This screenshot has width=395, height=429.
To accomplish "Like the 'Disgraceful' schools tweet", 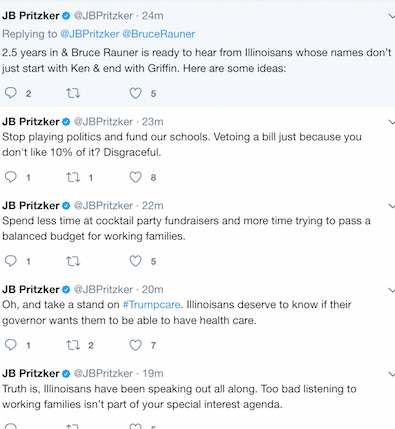I will pyautogui.click(x=135, y=177).
